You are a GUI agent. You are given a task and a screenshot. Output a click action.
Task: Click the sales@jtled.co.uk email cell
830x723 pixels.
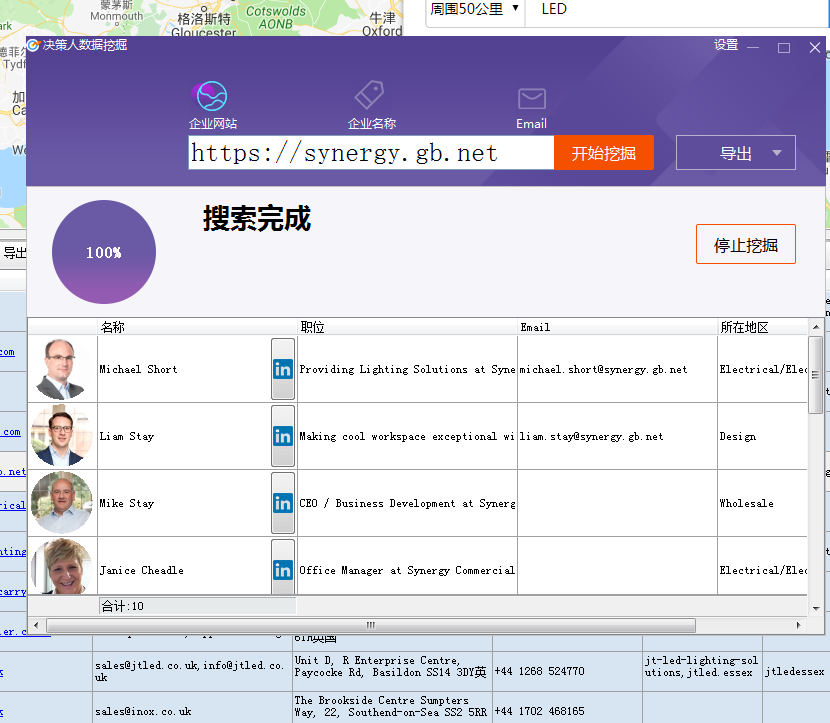(192, 671)
